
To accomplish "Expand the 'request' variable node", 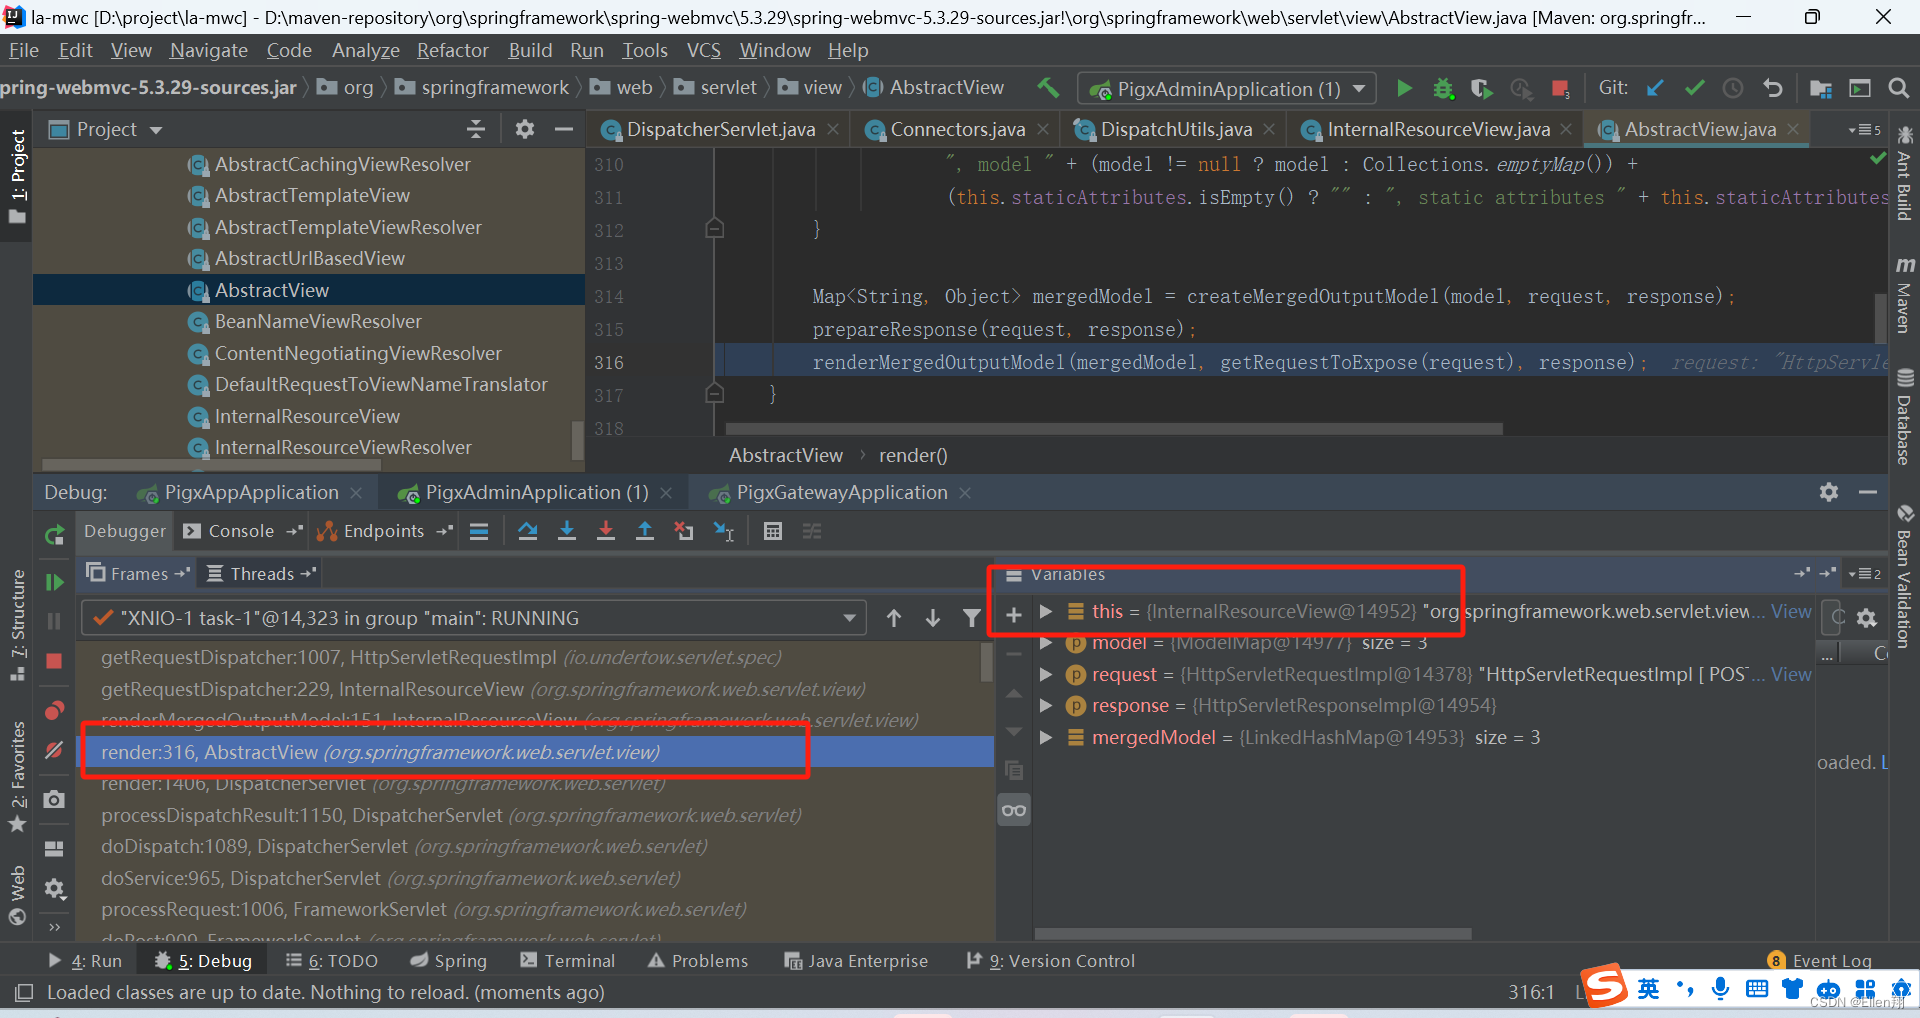I will pyautogui.click(x=1045, y=675).
